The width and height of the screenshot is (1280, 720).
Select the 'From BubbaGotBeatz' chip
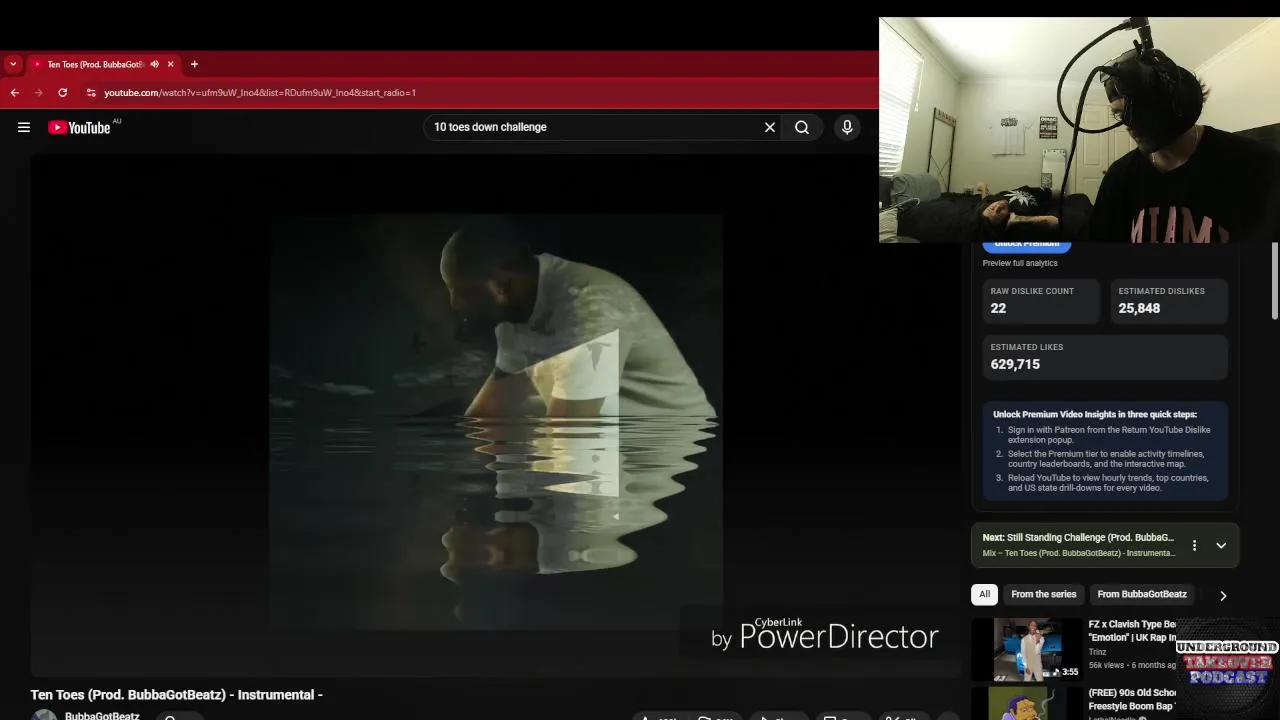pos(1142,594)
